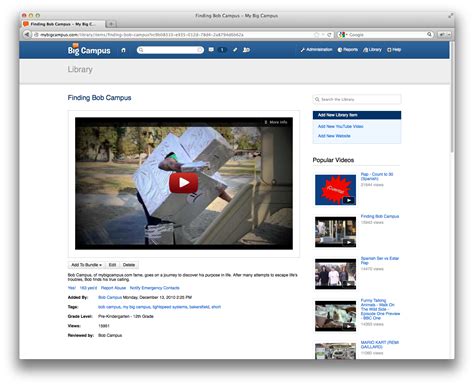Open Funny Talking Animals video thumbnail
The height and width of the screenshot is (386, 474).
335,316
